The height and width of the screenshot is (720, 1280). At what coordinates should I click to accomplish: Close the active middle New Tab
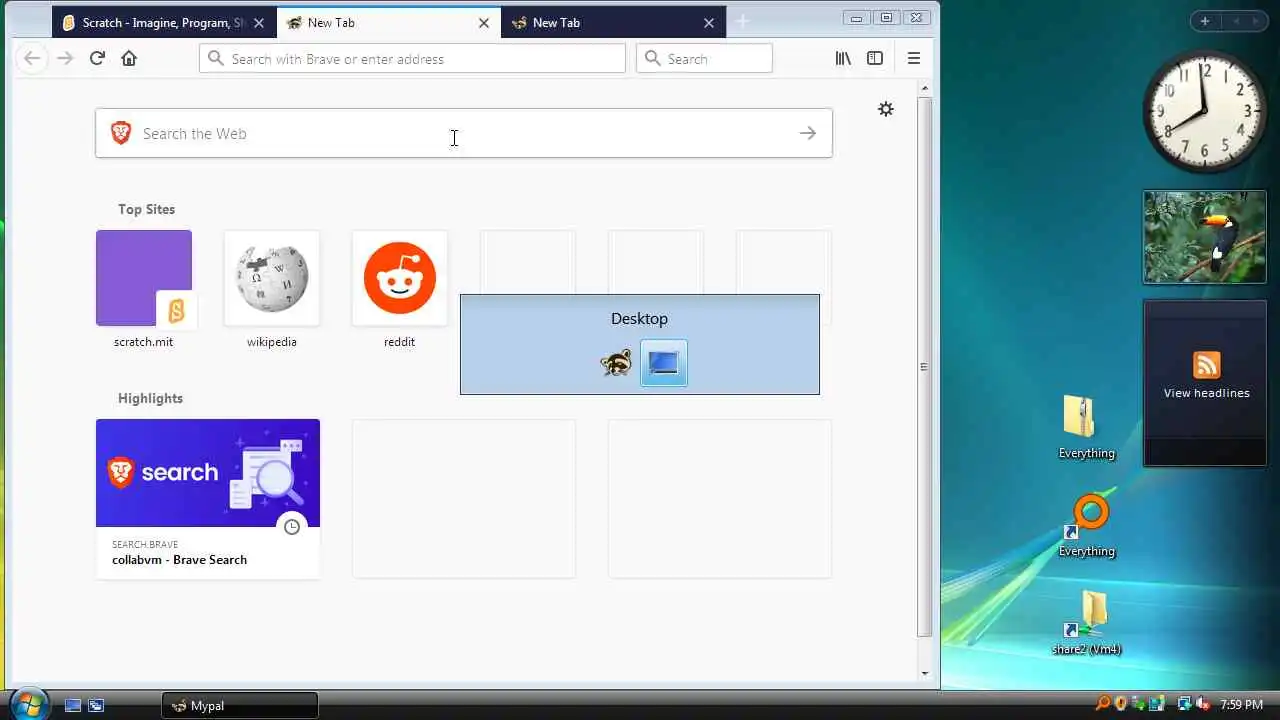pos(484,22)
